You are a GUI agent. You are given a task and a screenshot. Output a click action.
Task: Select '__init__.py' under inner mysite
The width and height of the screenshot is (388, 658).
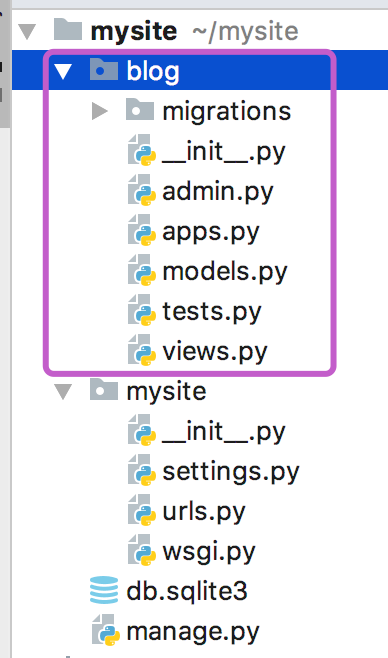pyautogui.click(x=224, y=432)
